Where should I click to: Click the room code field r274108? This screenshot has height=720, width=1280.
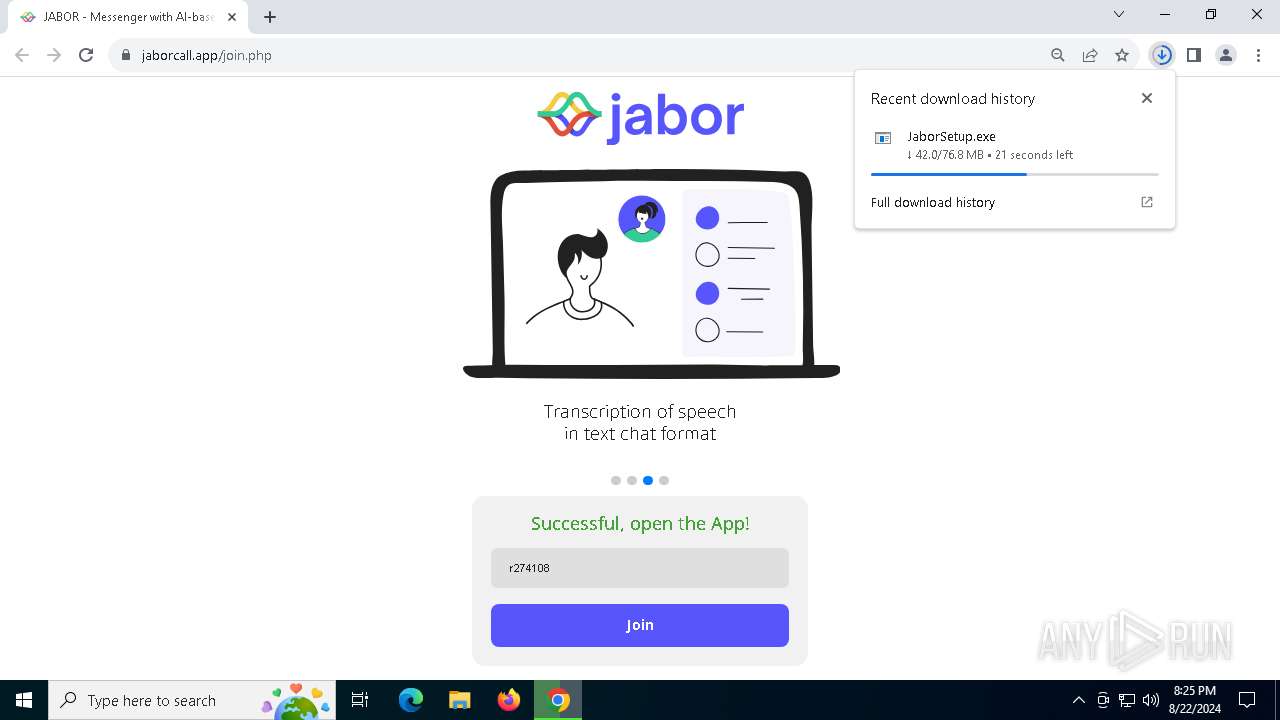(x=640, y=568)
